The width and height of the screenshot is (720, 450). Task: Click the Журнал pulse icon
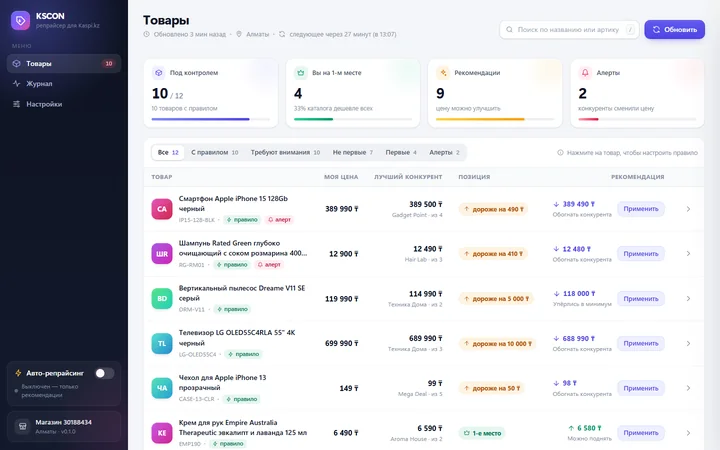tap(17, 84)
